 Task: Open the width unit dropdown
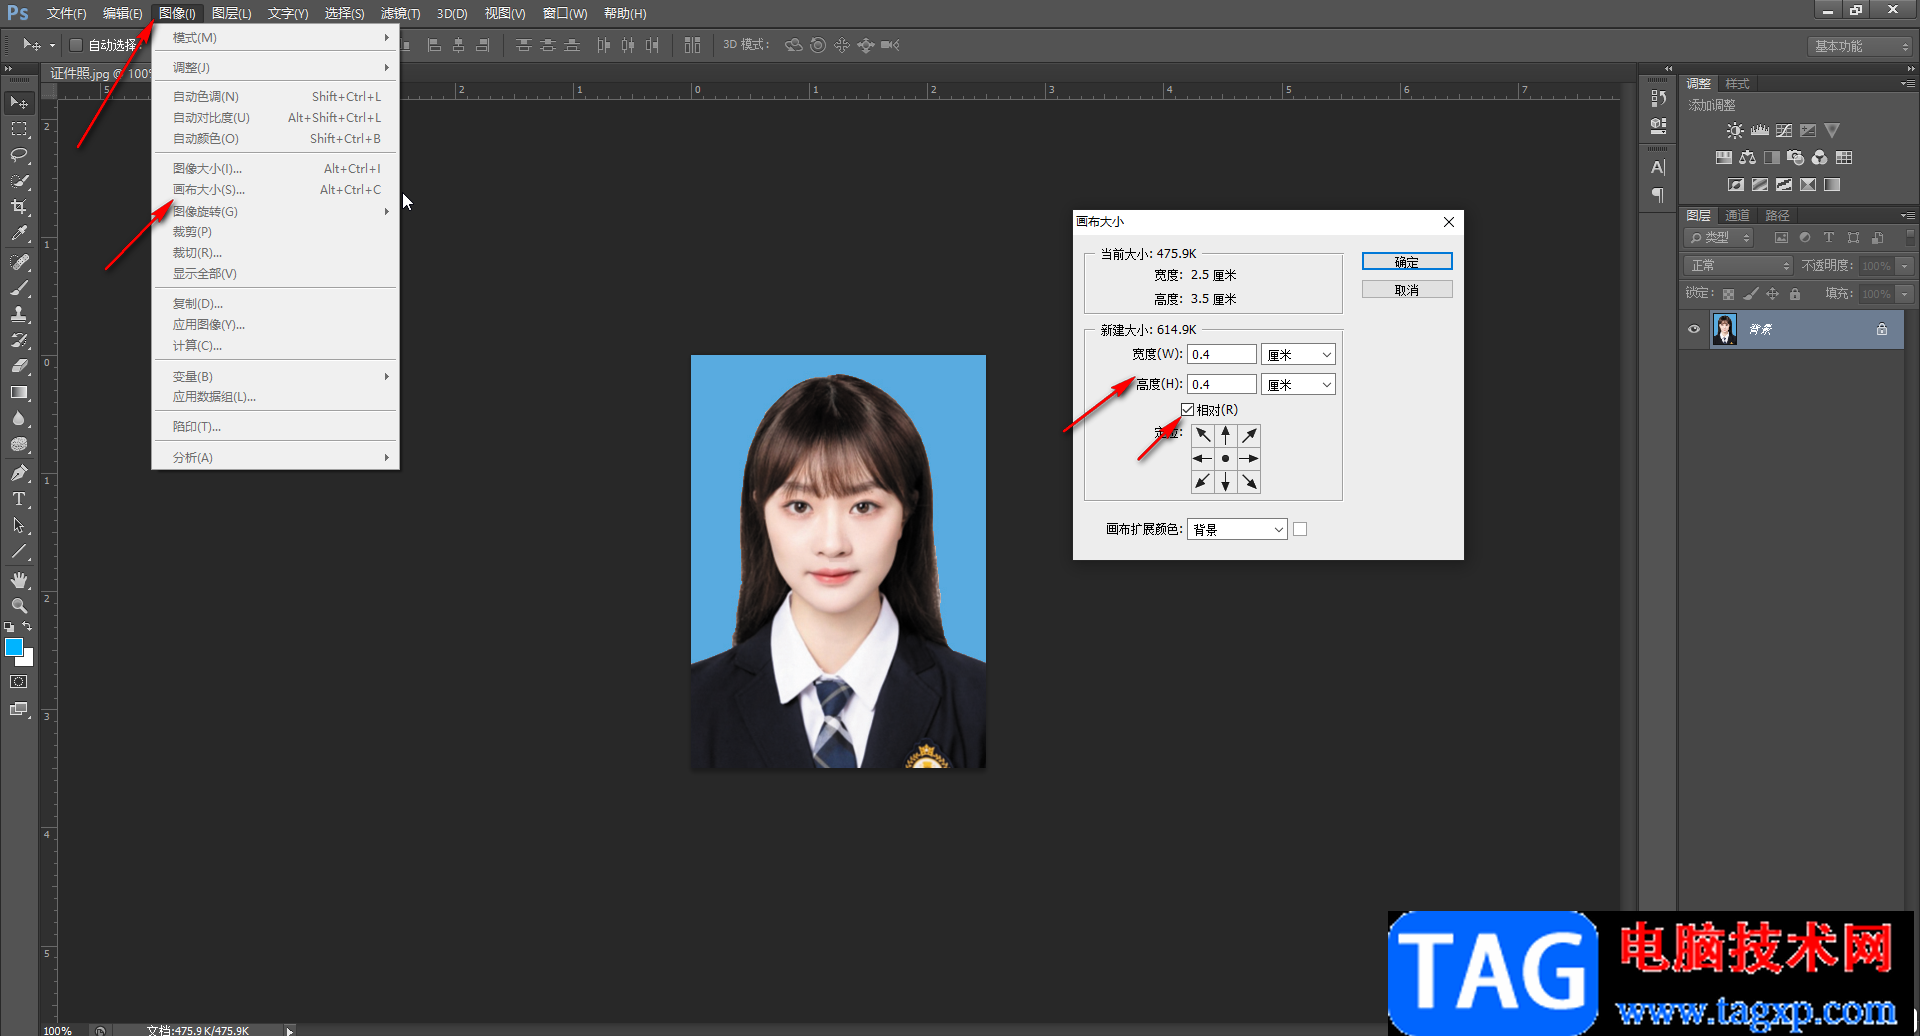click(1298, 355)
